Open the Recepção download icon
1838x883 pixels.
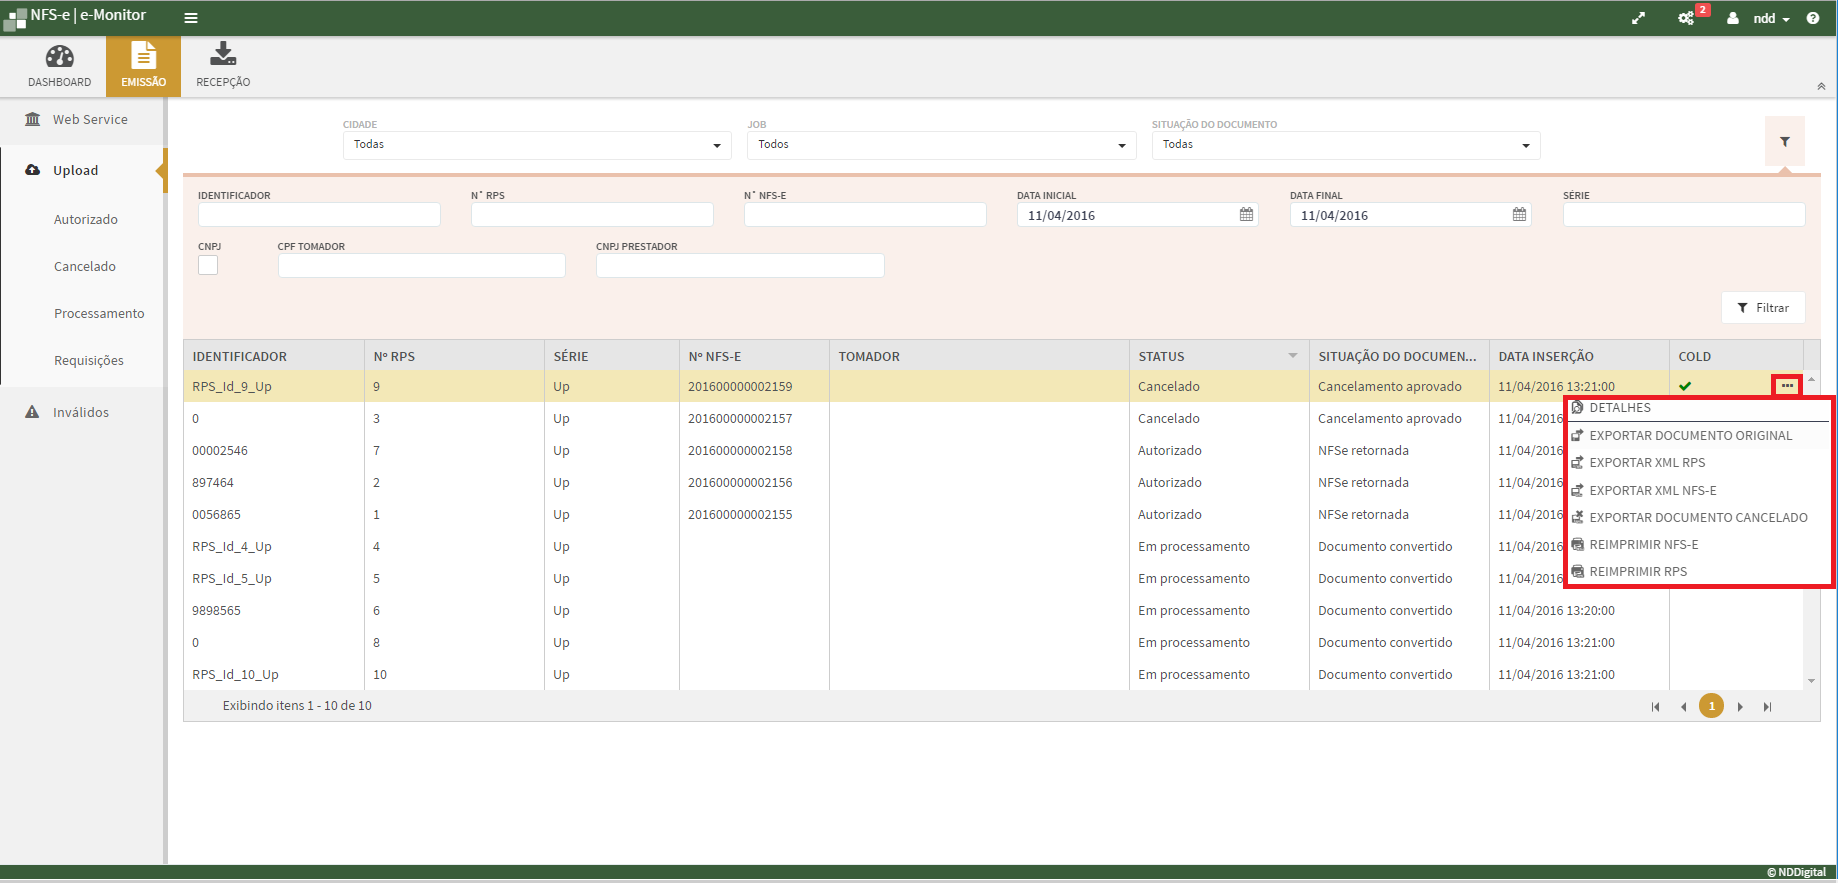tap(223, 55)
